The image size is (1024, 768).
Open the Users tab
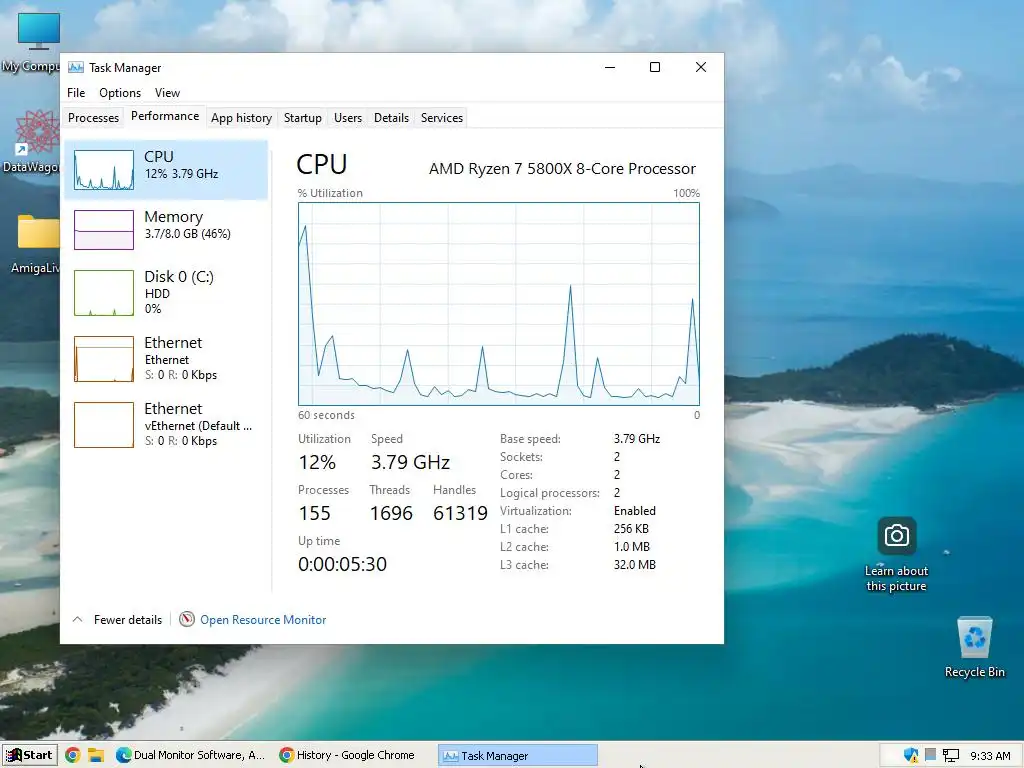tap(347, 118)
